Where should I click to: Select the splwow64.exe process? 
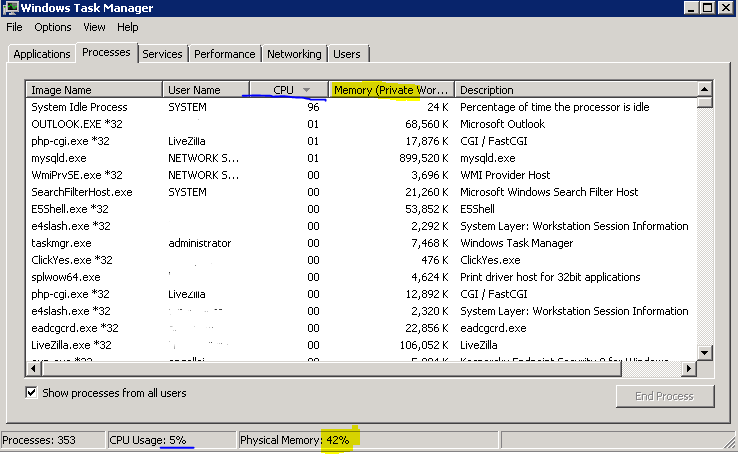click(x=361, y=277)
